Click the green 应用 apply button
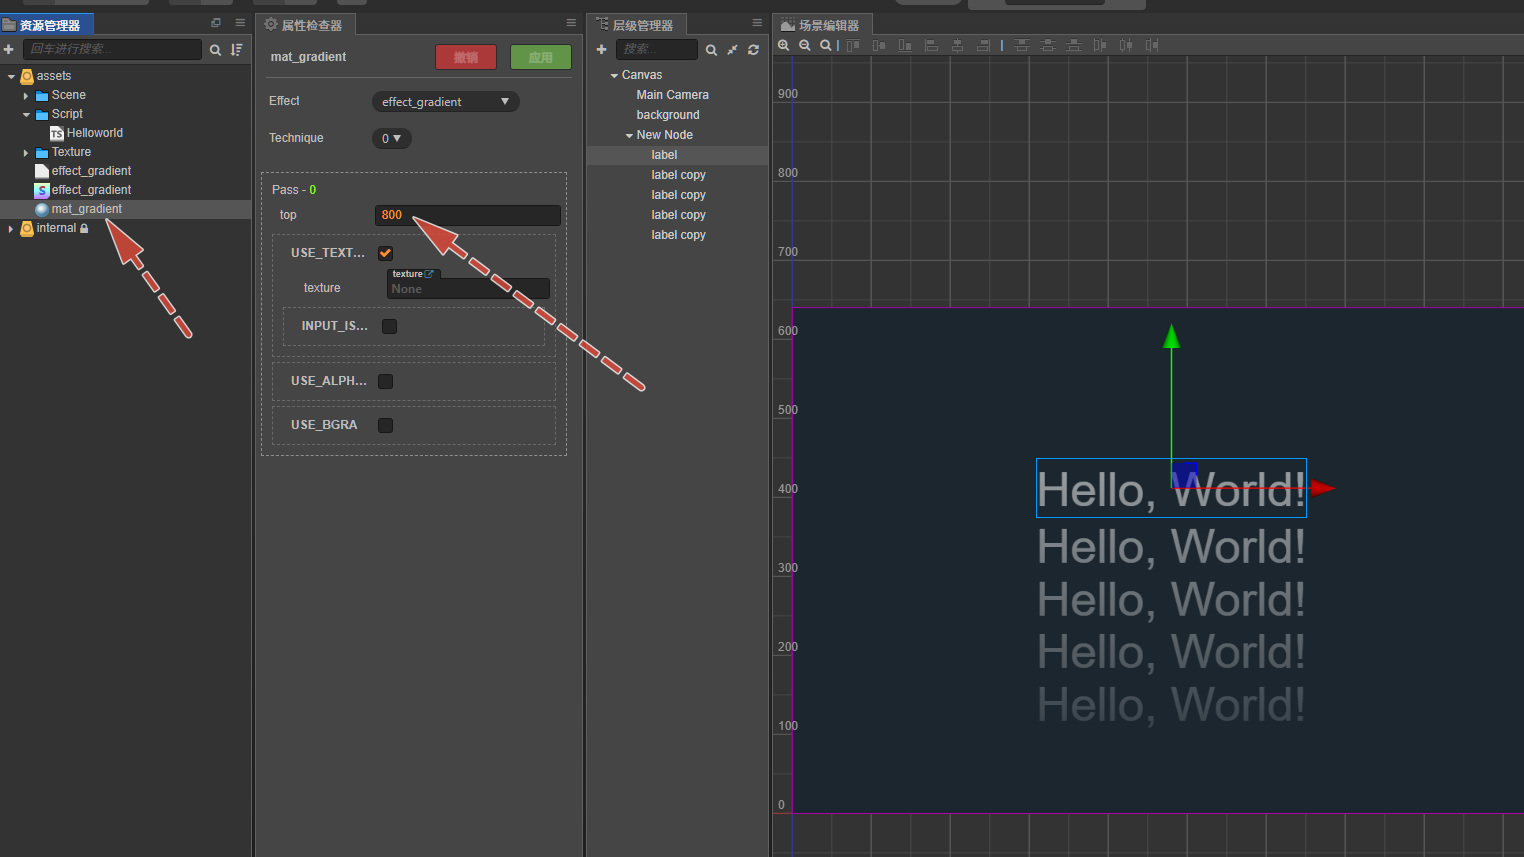Image resolution: width=1524 pixels, height=857 pixels. point(541,58)
